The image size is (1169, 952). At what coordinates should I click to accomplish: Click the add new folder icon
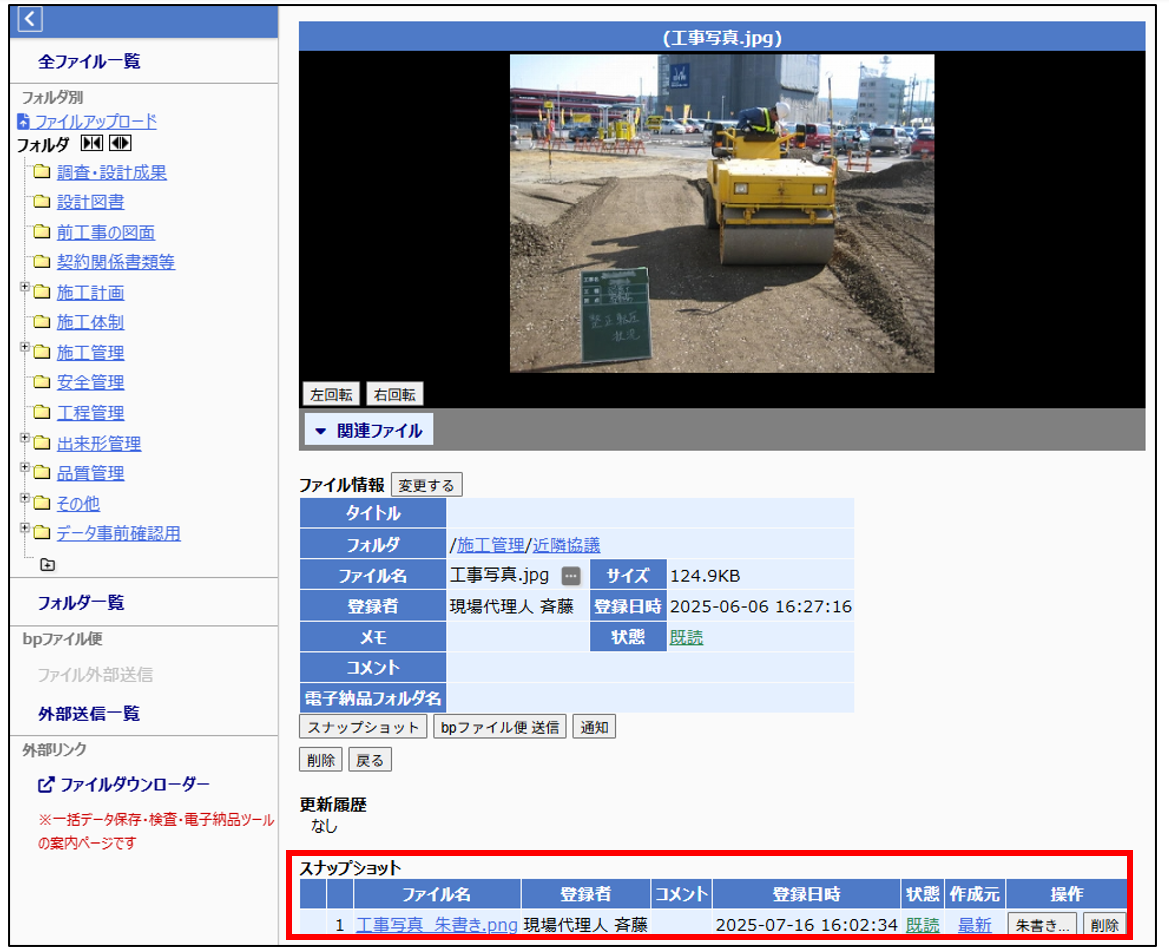47,564
